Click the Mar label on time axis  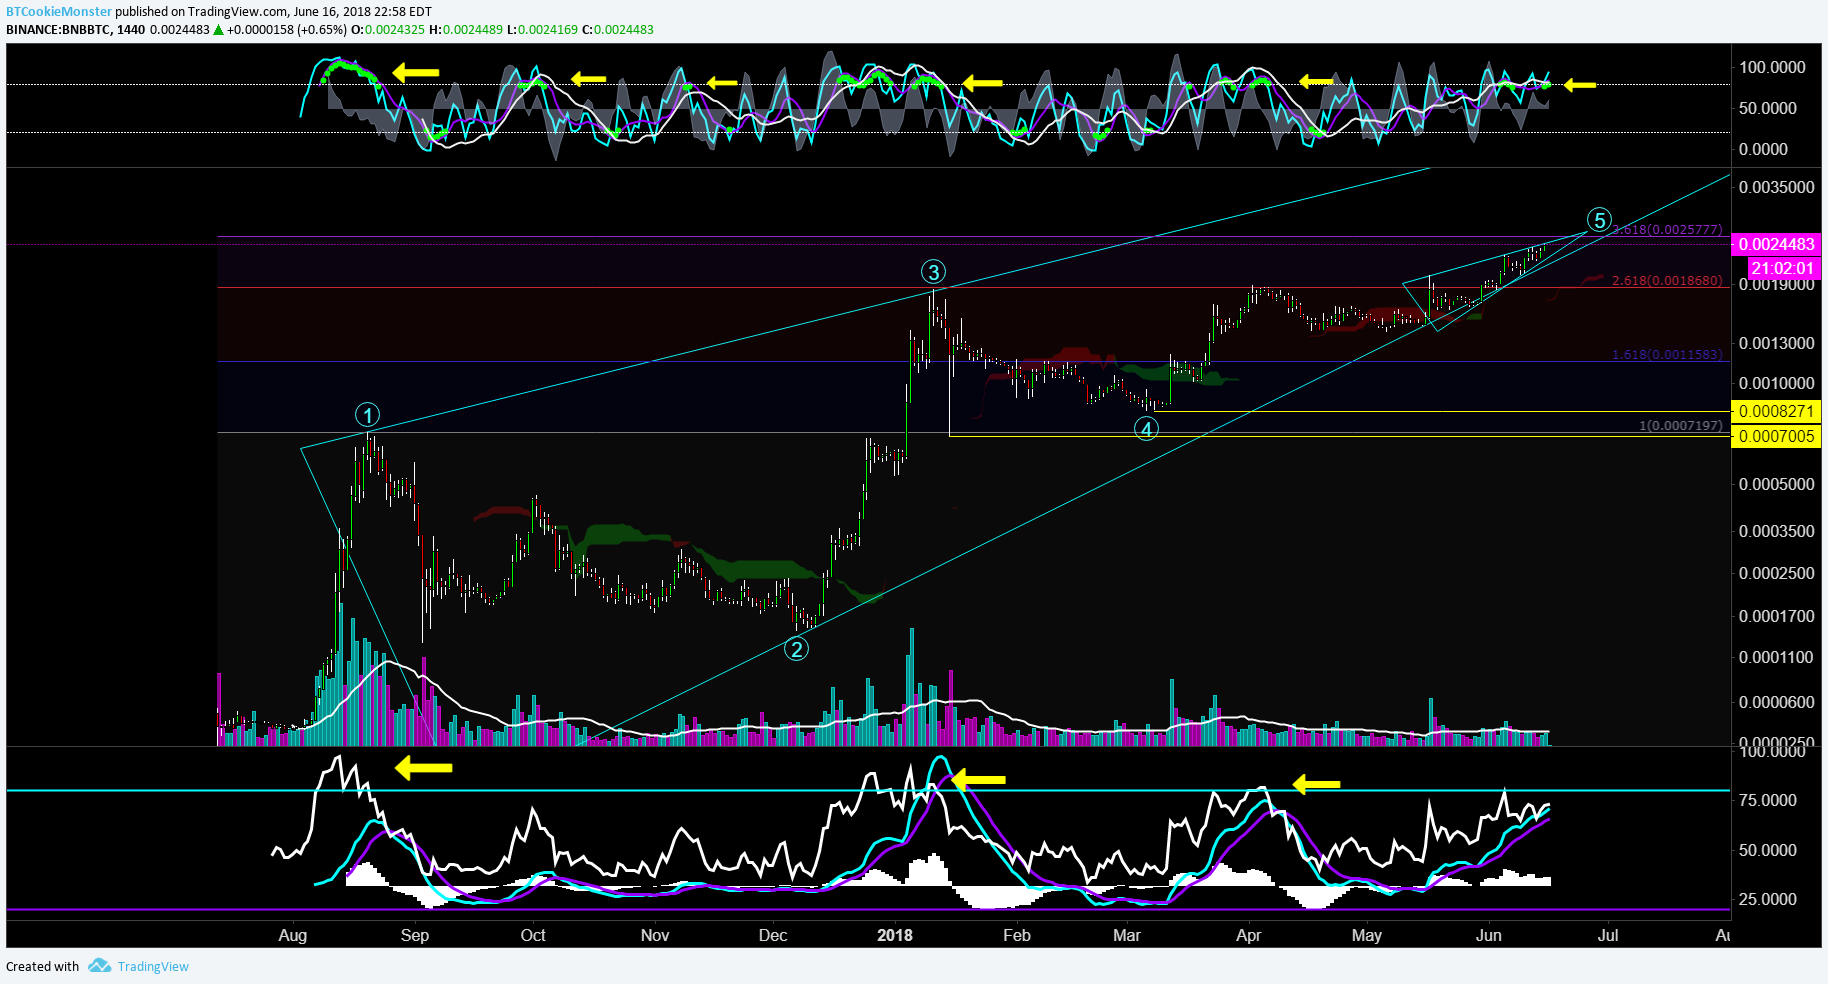[1127, 935]
